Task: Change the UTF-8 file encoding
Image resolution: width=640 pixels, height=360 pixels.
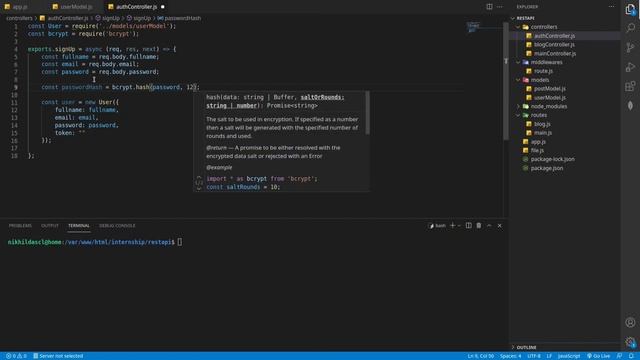Action: pos(534,356)
